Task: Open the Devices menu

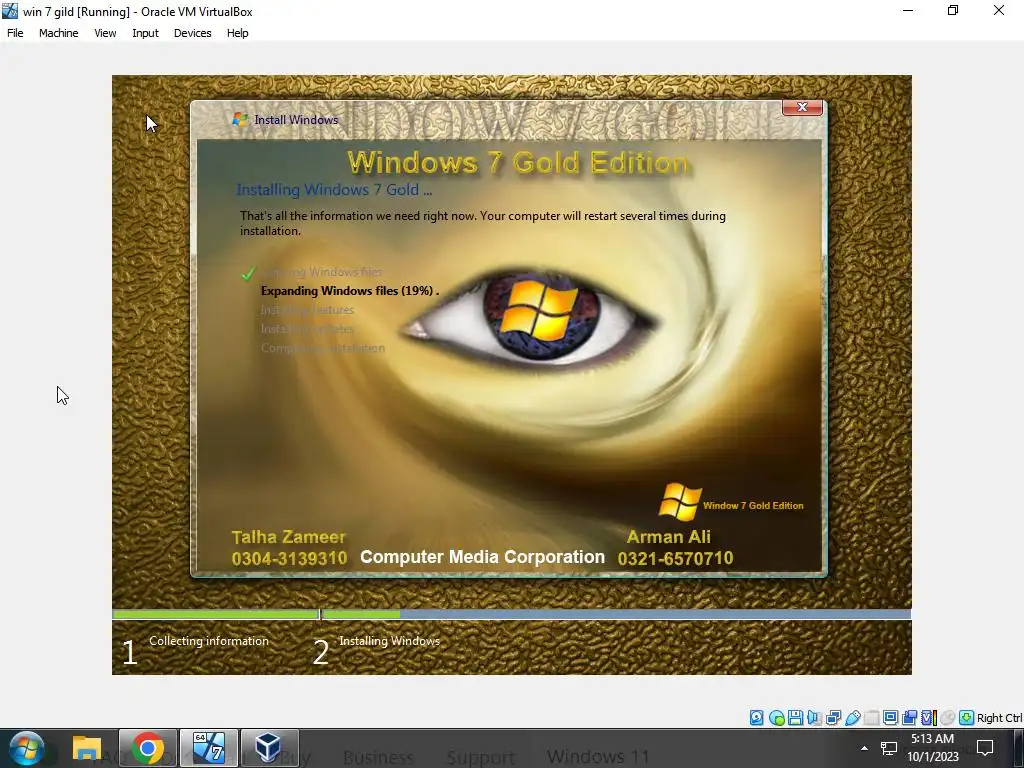Action: tap(192, 33)
